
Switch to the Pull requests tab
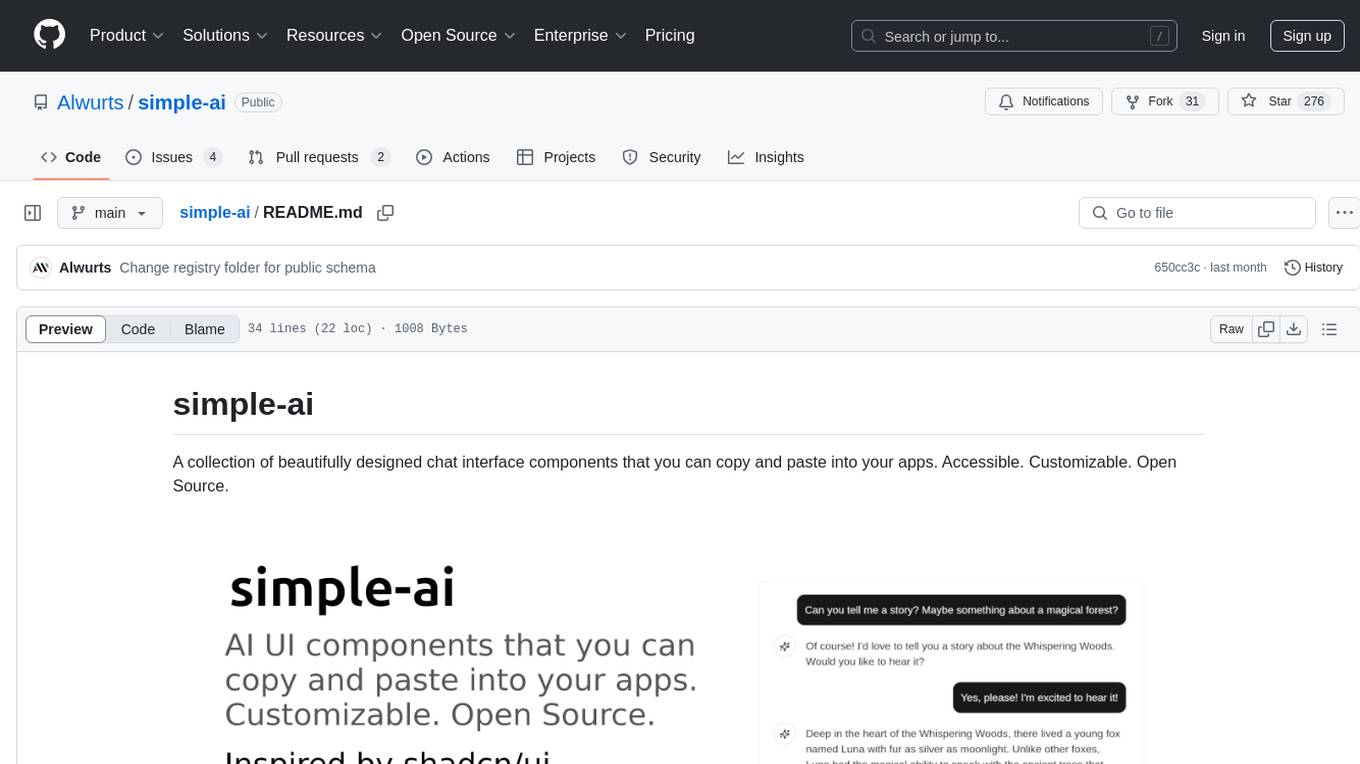pos(319,157)
